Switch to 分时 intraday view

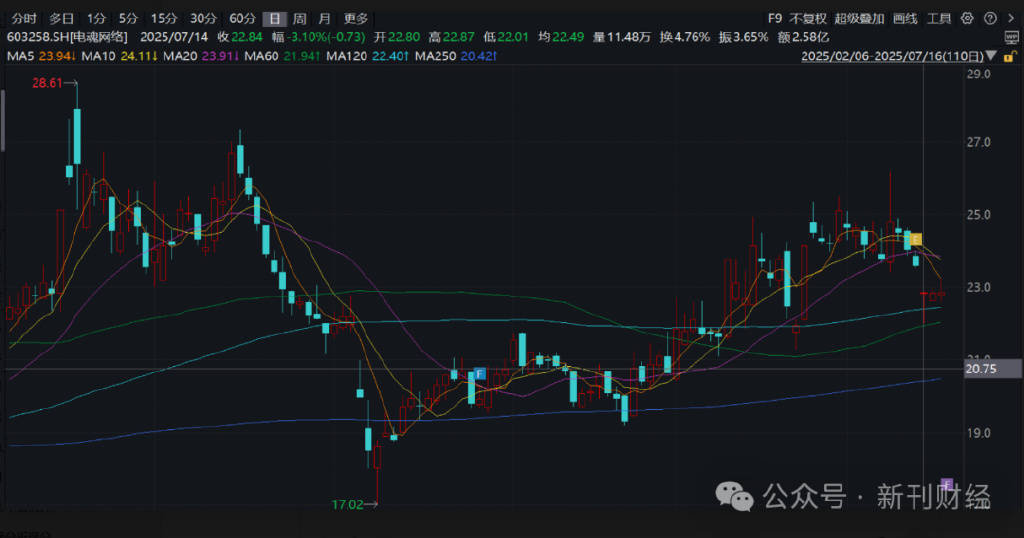coord(24,18)
